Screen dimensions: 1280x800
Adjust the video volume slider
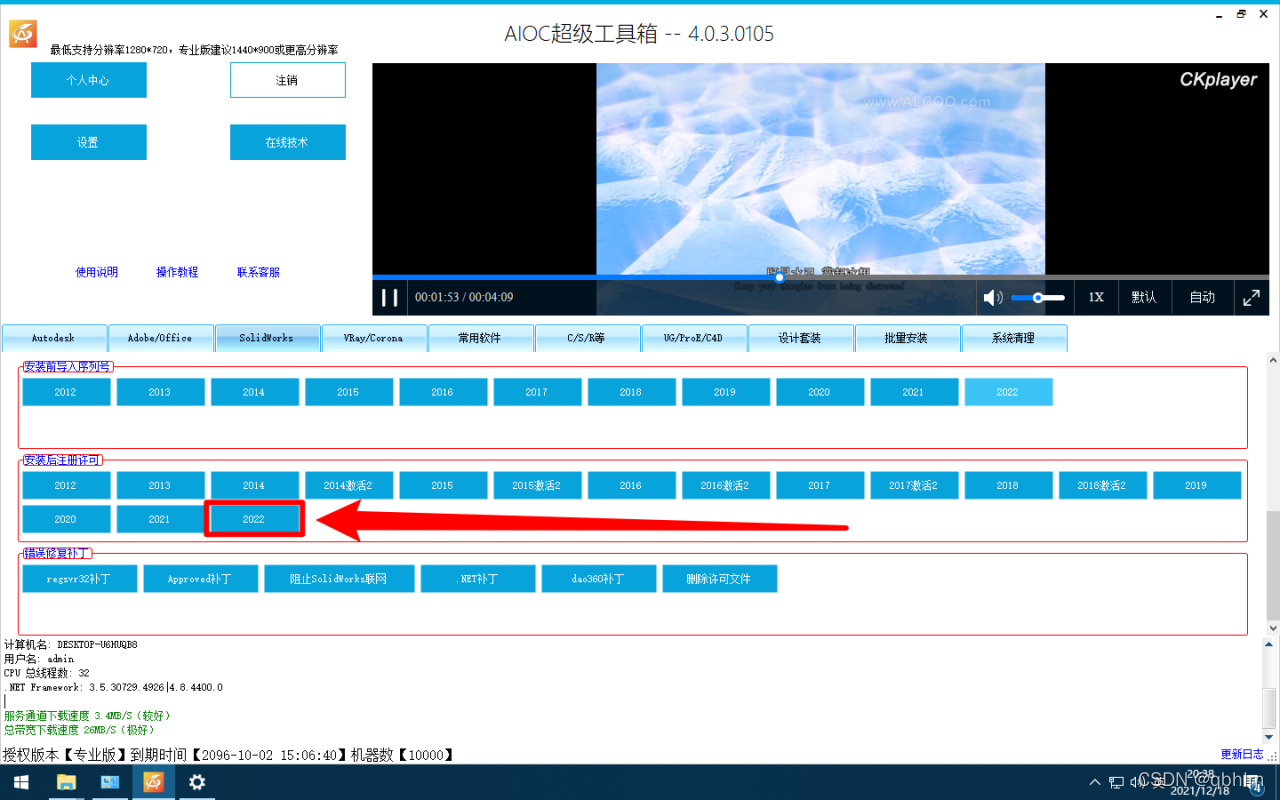[1037, 297]
